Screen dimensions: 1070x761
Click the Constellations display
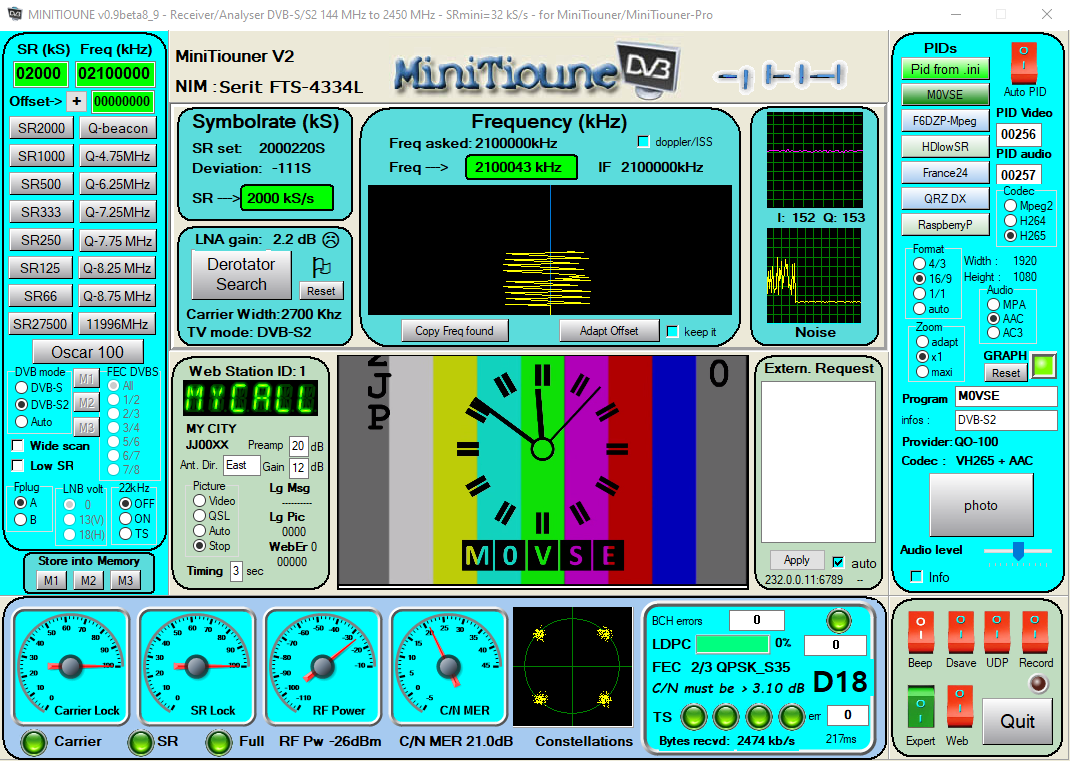click(x=573, y=666)
